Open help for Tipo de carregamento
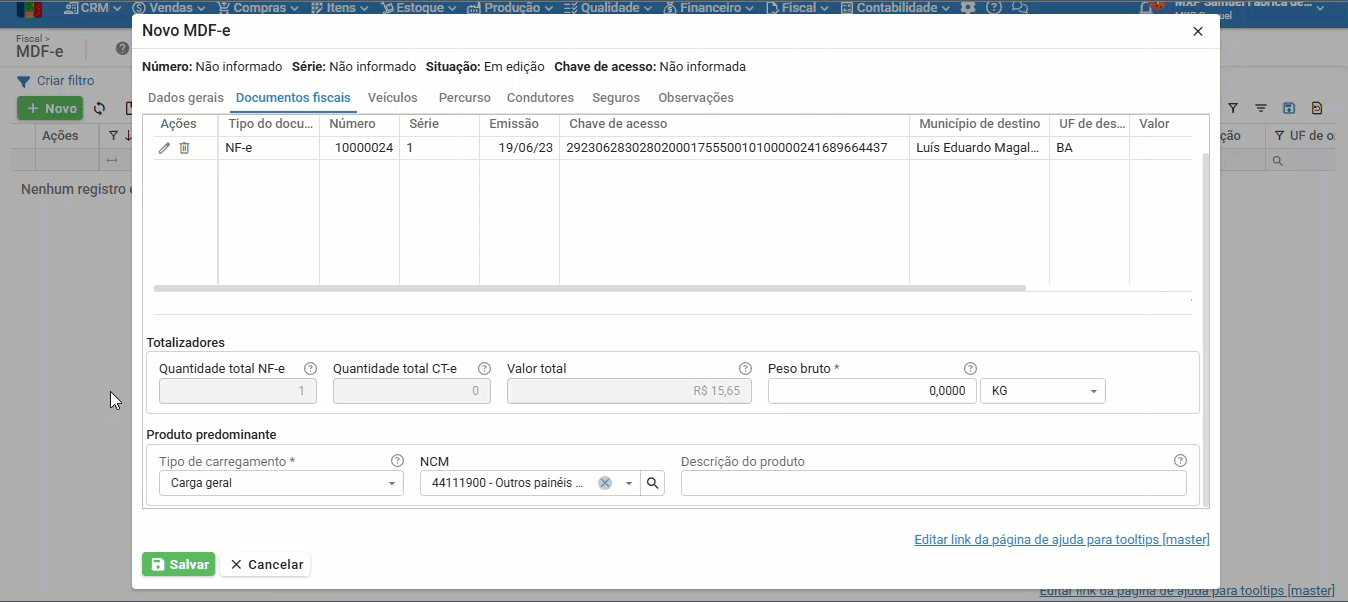This screenshot has height=602, width=1348. tap(397, 461)
